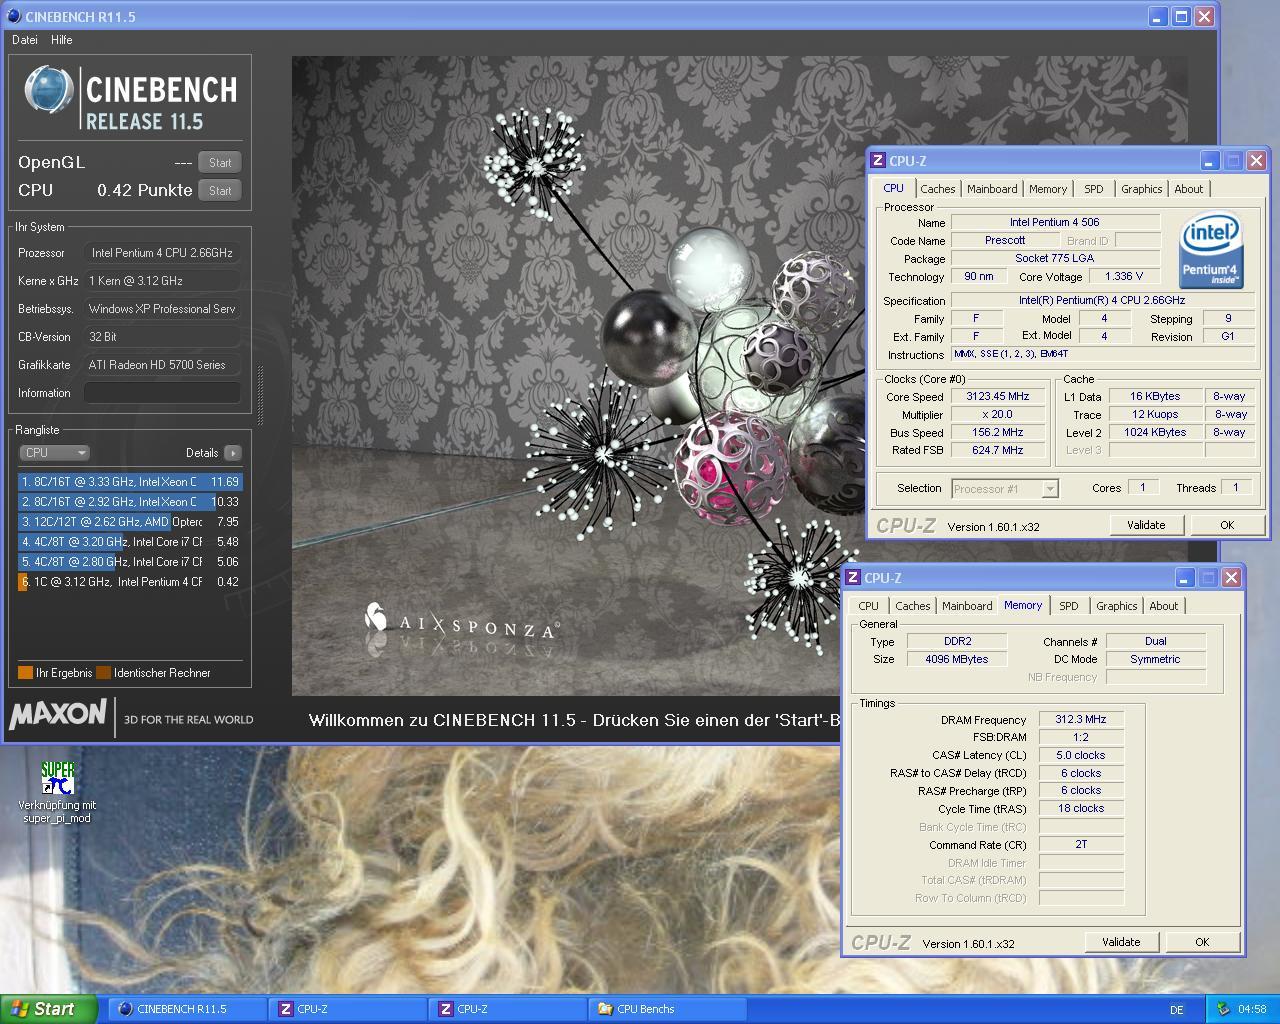Select About tab in upper CPU-Z window

1189,189
